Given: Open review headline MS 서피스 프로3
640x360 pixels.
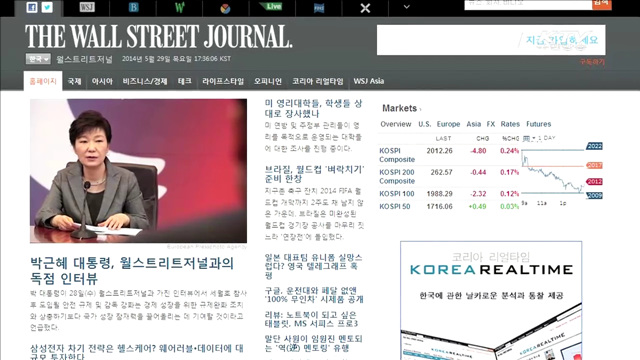Looking at the screenshot, I should click(311, 319).
